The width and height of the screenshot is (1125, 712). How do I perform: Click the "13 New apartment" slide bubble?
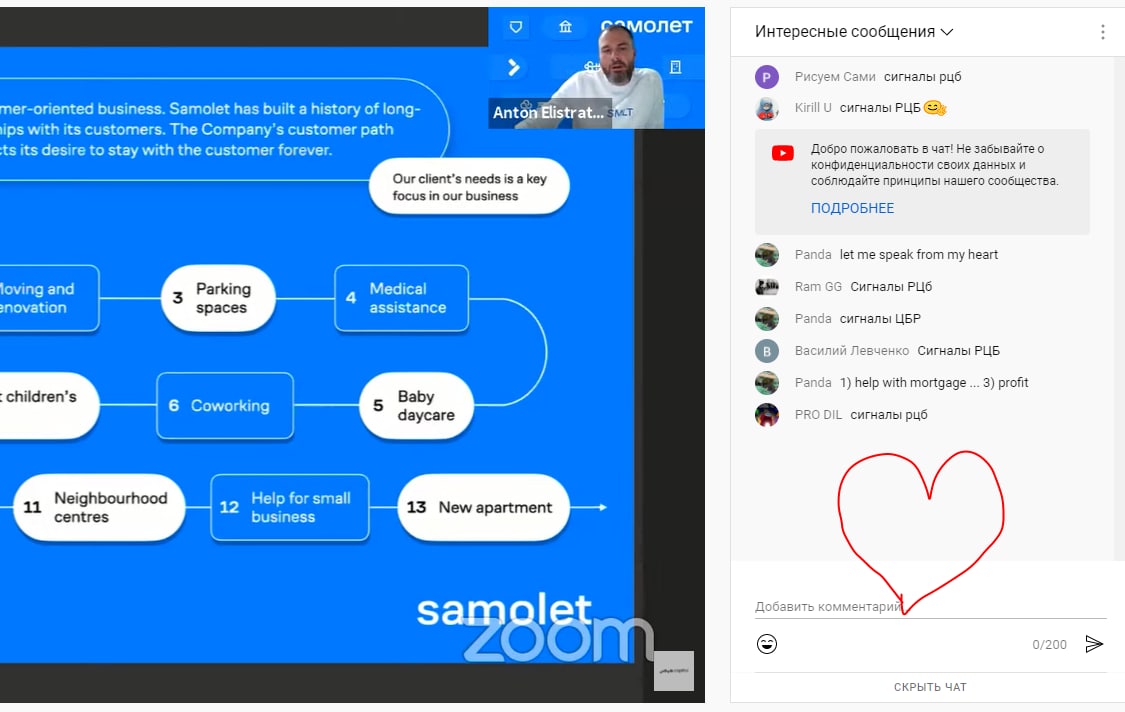pos(484,507)
